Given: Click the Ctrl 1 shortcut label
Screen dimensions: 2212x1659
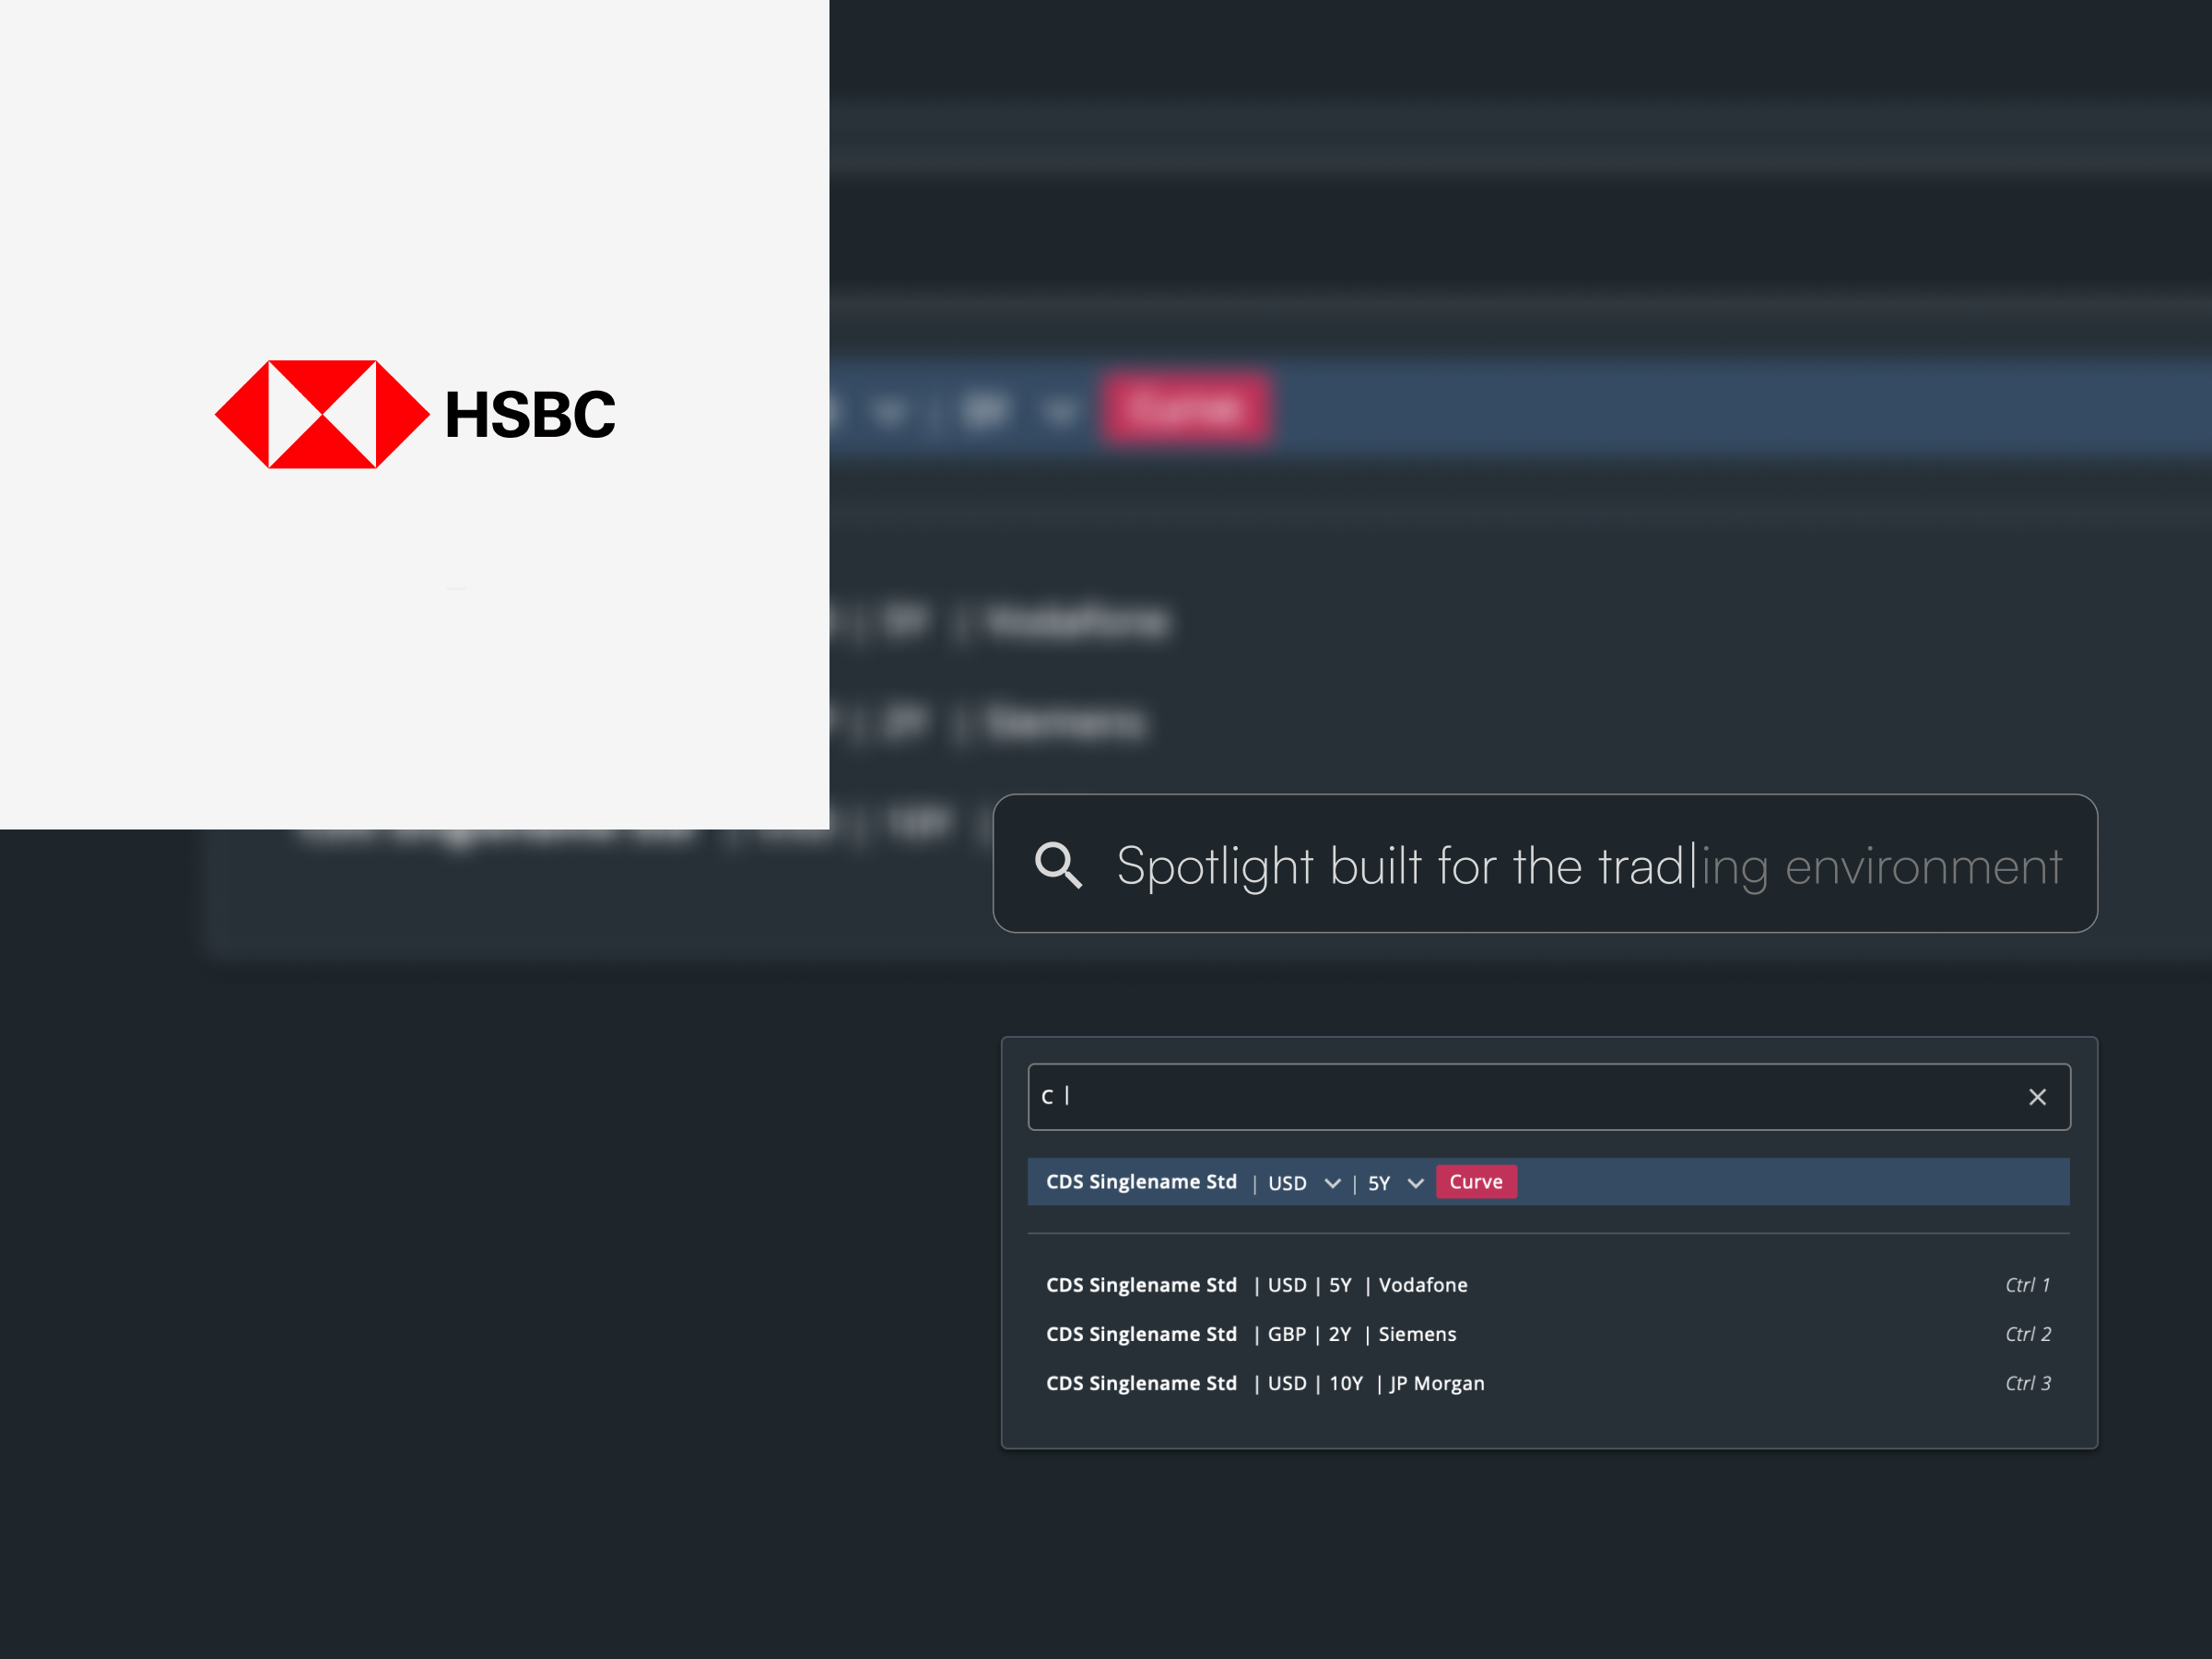Looking at the screenshot, I should (2027, 1285).
